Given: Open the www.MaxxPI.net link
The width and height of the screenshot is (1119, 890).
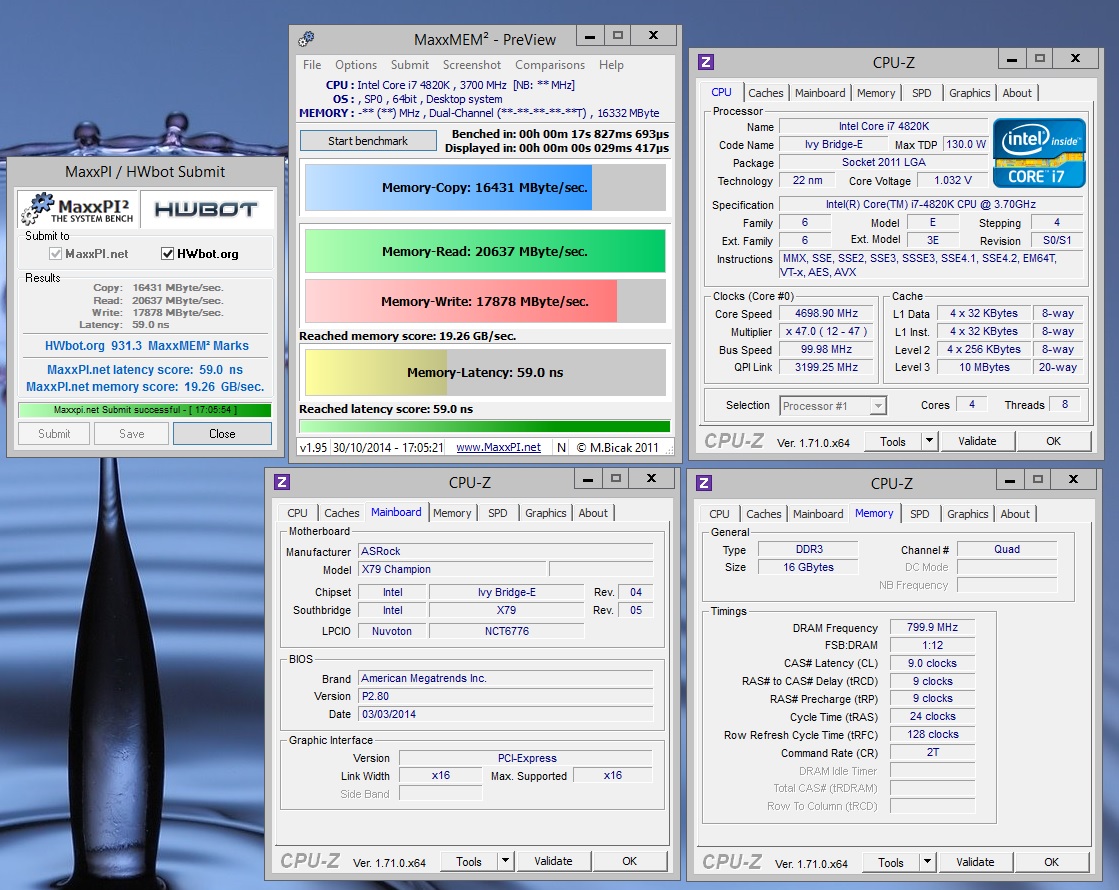Looking at the screenshot, I should 498,447.
